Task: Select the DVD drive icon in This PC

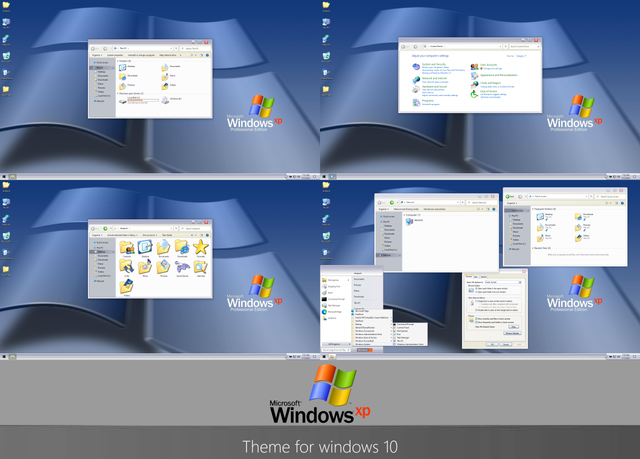Action: click(x=165, y=100)
